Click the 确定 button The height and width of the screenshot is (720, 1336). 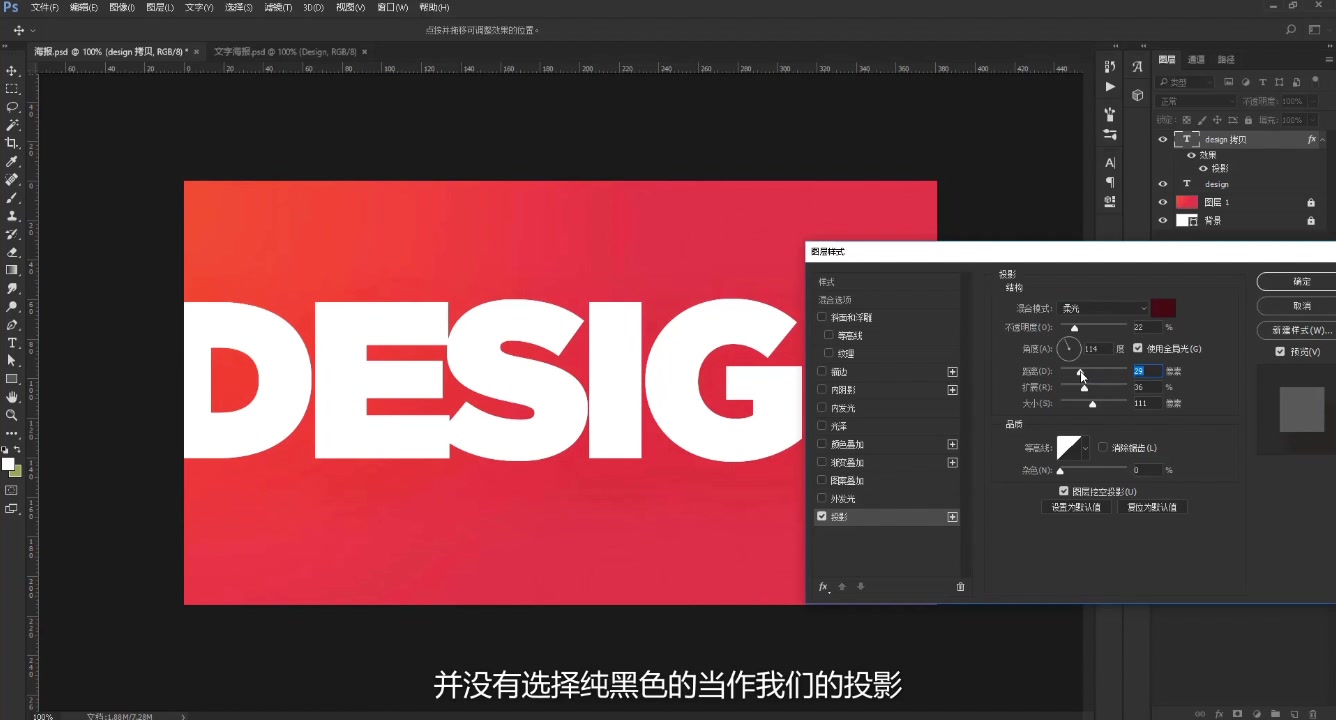tap(1301, 281)
